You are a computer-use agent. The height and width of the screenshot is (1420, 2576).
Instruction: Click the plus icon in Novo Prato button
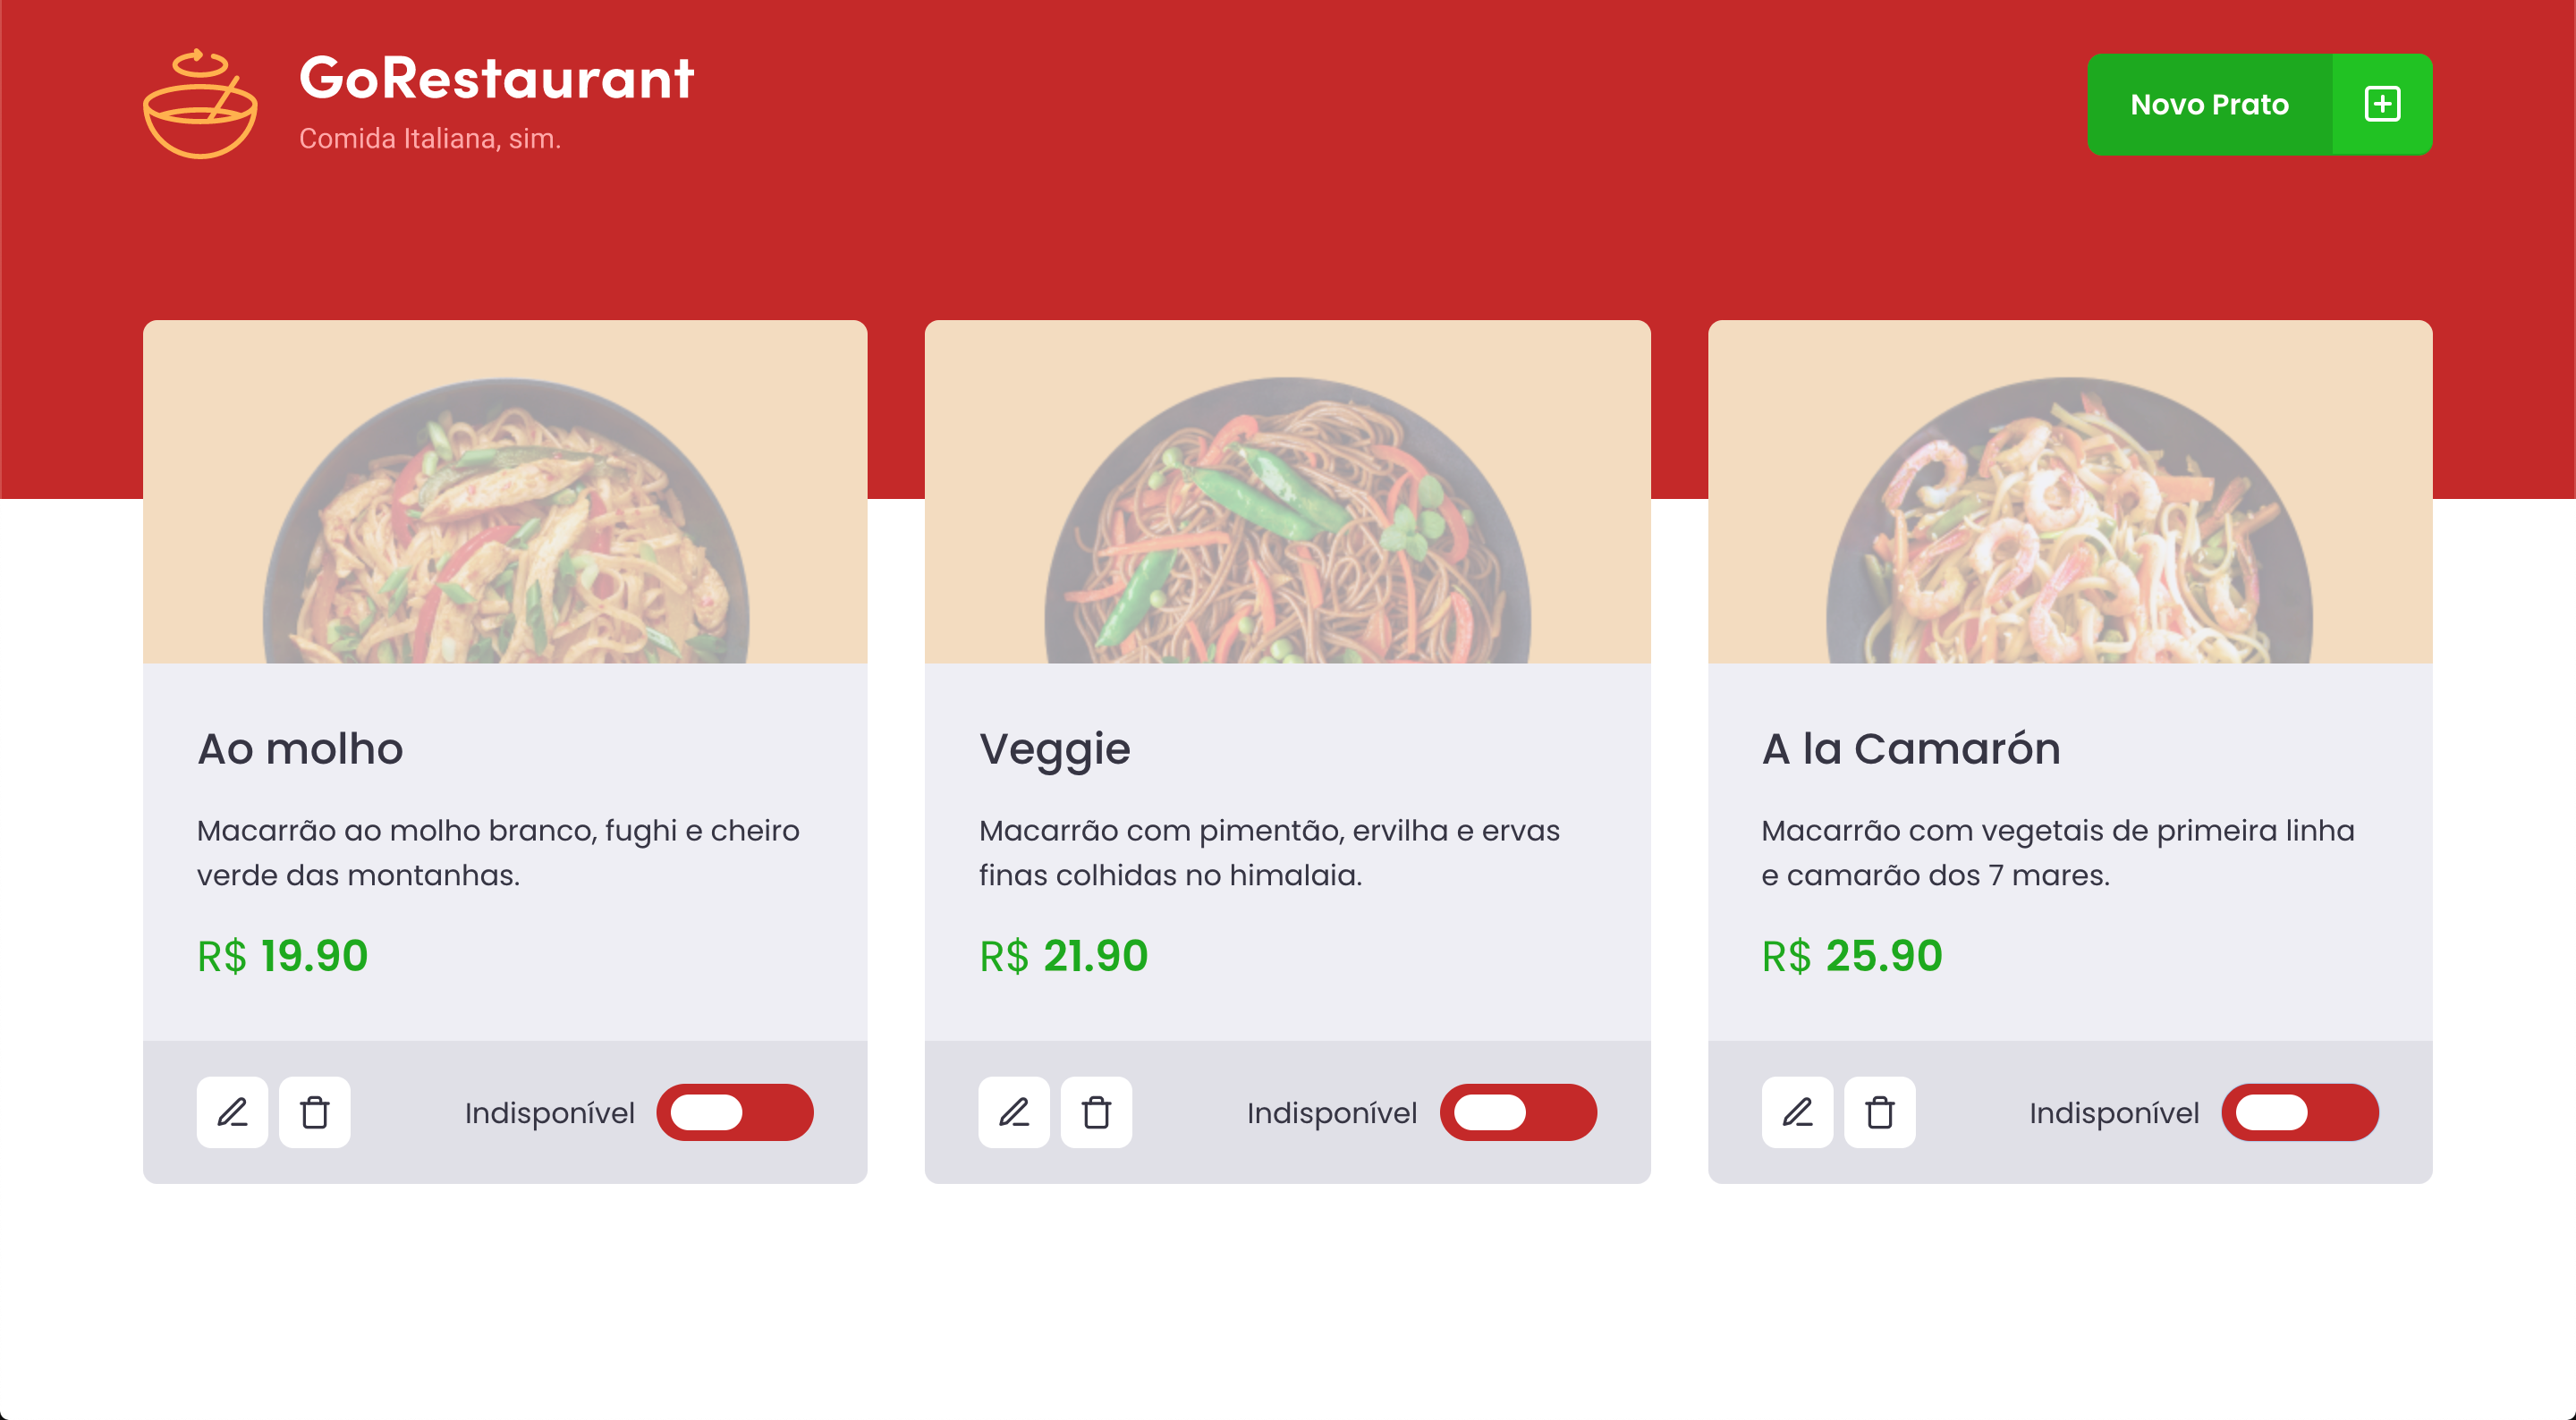(x=2383, y=104)
